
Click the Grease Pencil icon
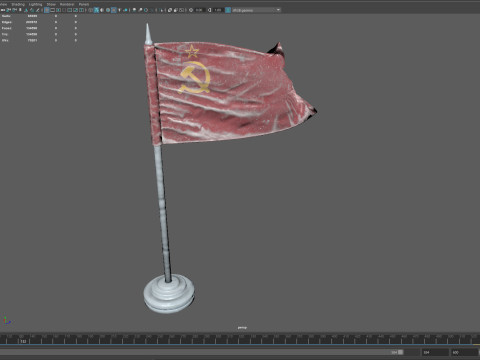click(x=37, y=10)
